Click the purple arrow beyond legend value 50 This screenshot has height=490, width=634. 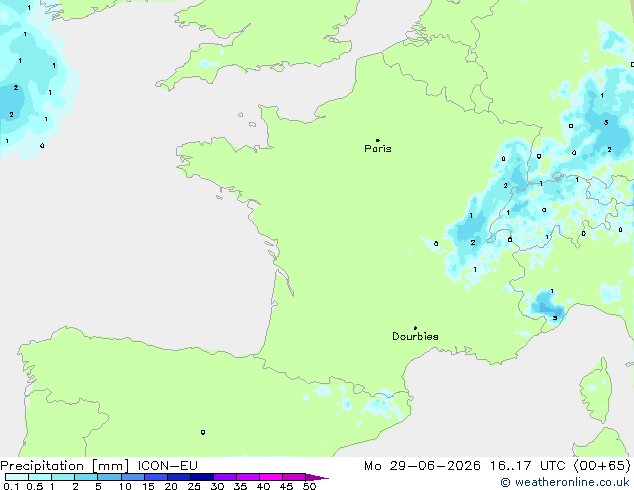coord(317,477)
